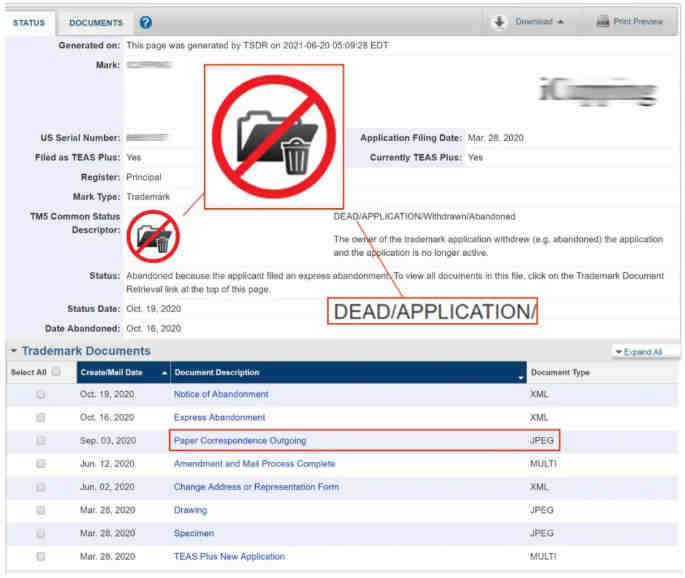Click the JPEG type in Paper Correspondence row
This screenshot has height=578, width=685.
coord(542,441)
